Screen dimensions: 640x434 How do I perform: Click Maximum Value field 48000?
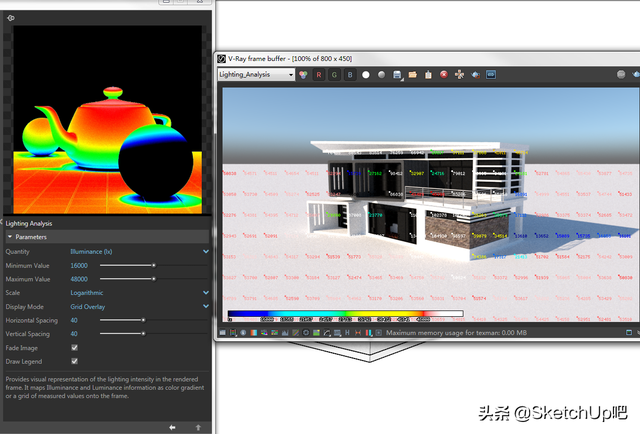[79, 279]
